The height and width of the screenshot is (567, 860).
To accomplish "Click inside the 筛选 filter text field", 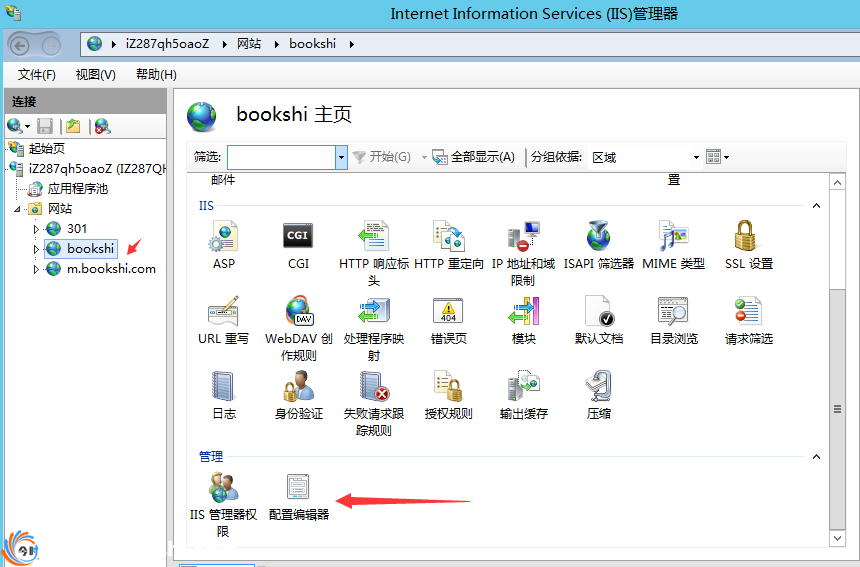I will [x=281, y=157].
